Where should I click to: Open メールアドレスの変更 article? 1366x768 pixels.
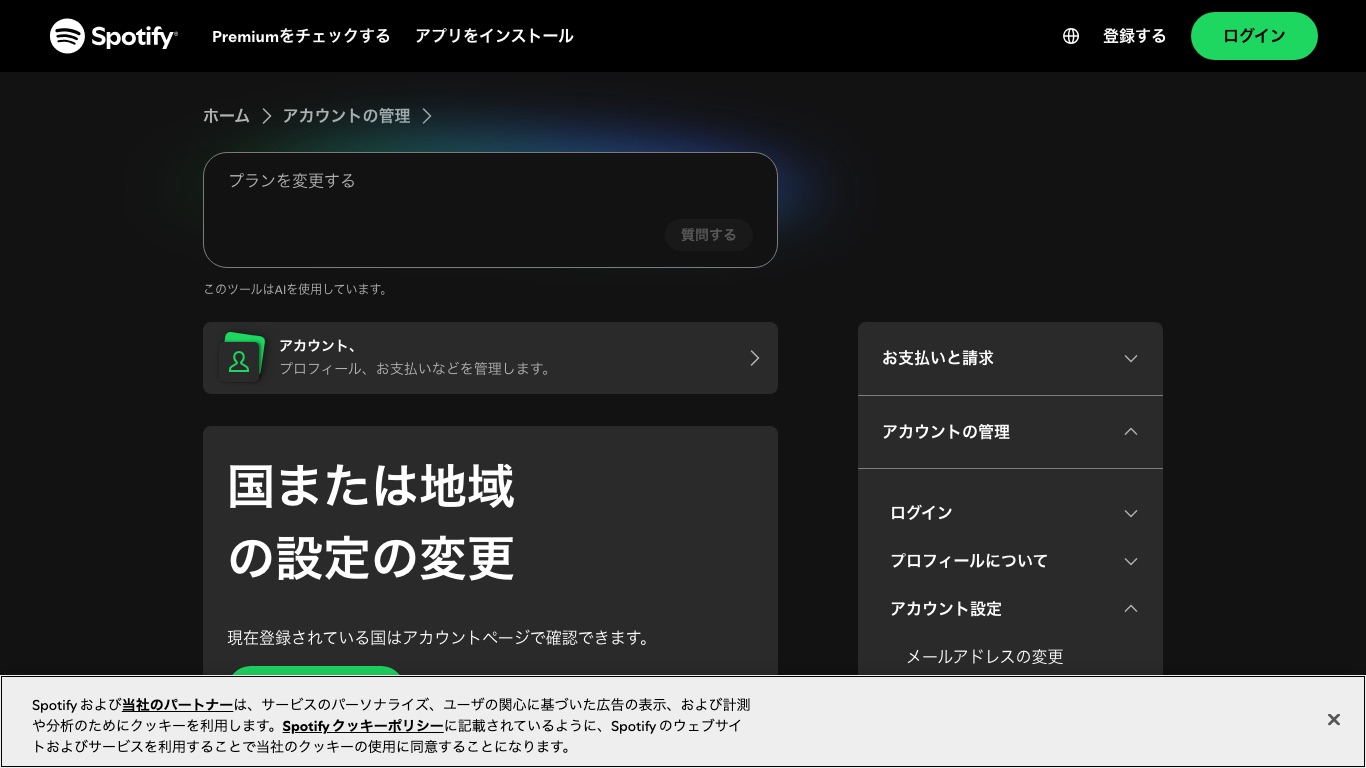pos(985,657)
